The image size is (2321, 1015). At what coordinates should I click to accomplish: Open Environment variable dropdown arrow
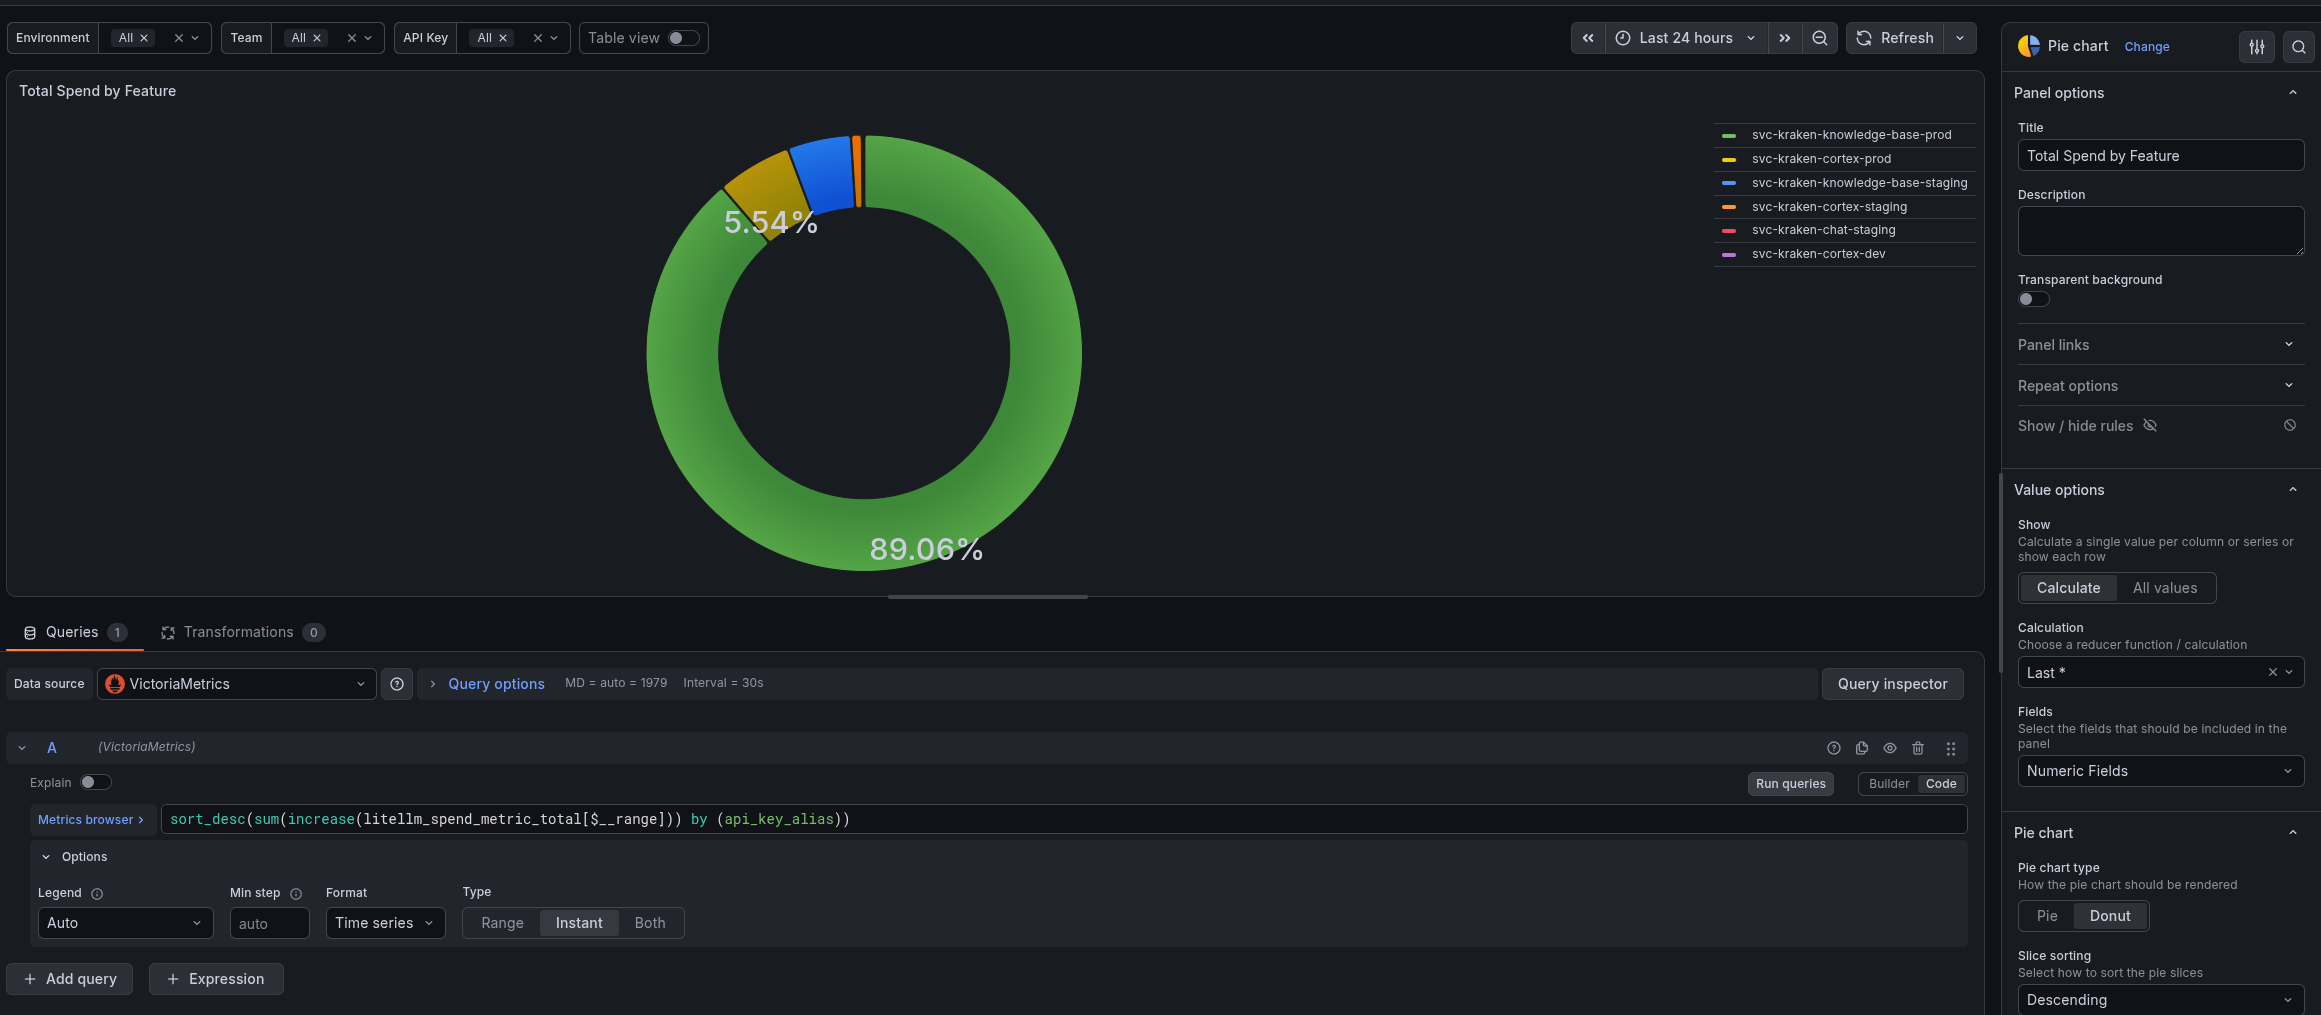pos(195,38)
